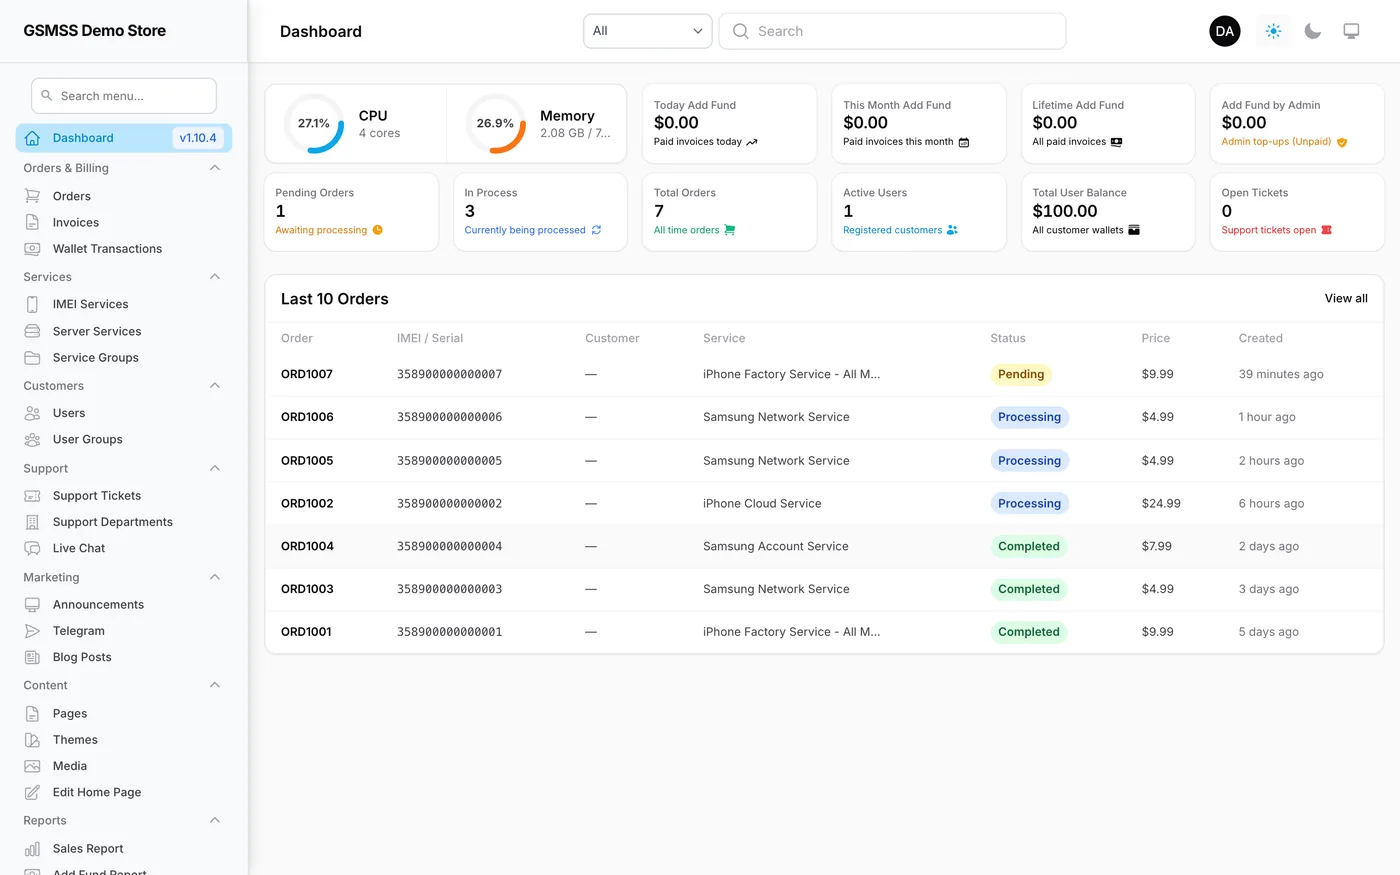Screen dimensions: 1400x875
Task: Click the Pages document icon
Action: (x=32, y=714)
